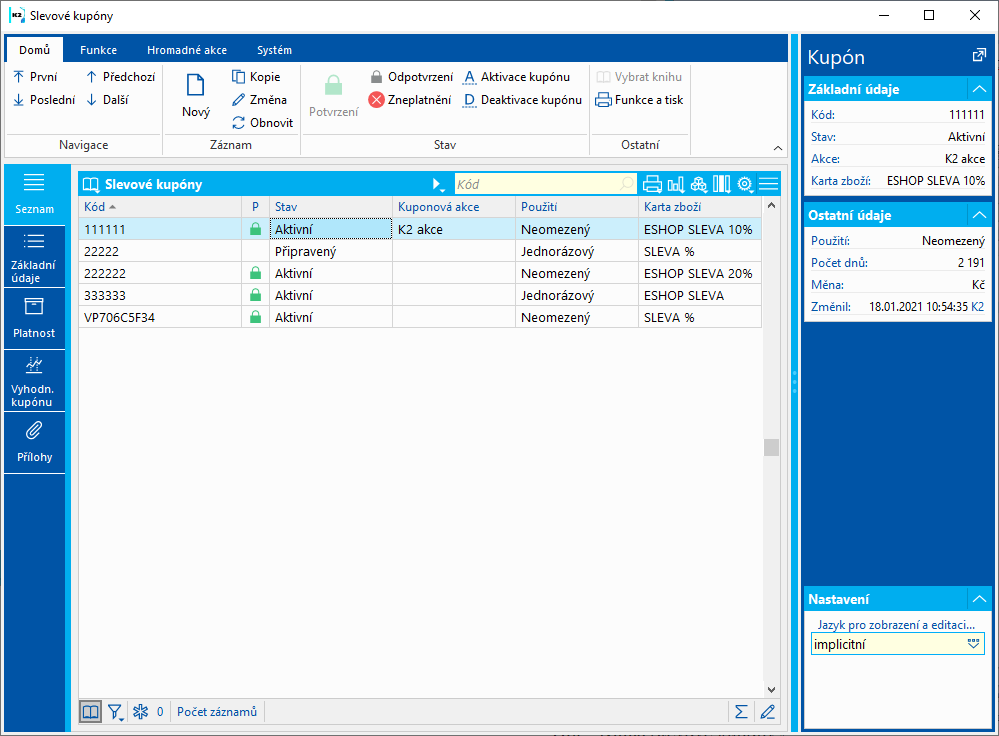Collapse the Základní údaje panel section
999x736 pixels.
click(978, 89)
